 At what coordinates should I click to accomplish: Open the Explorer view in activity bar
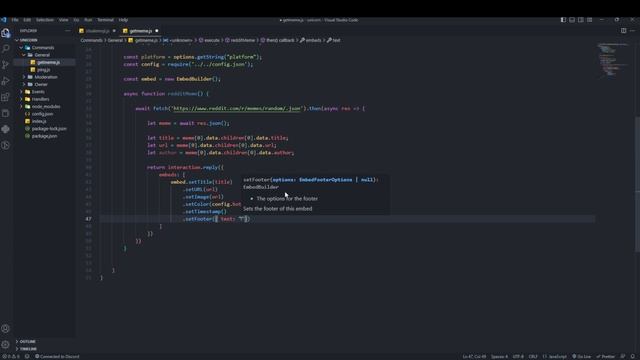(6, 33)
